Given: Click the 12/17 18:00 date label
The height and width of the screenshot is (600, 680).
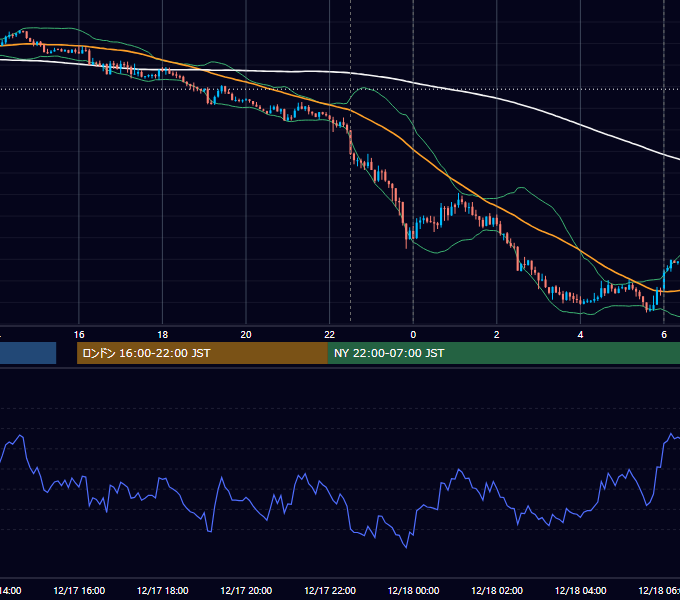Looking at the screenshot, I should (x=163, y=590).
